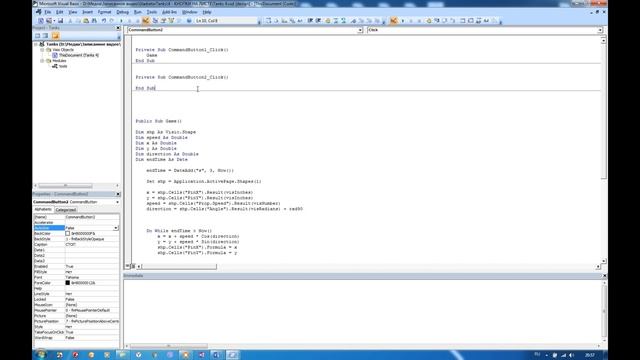Viewport: 640px width, 360px height.
Task: Open the AutoSize value dropdown arrow
Action: (116, 228)
